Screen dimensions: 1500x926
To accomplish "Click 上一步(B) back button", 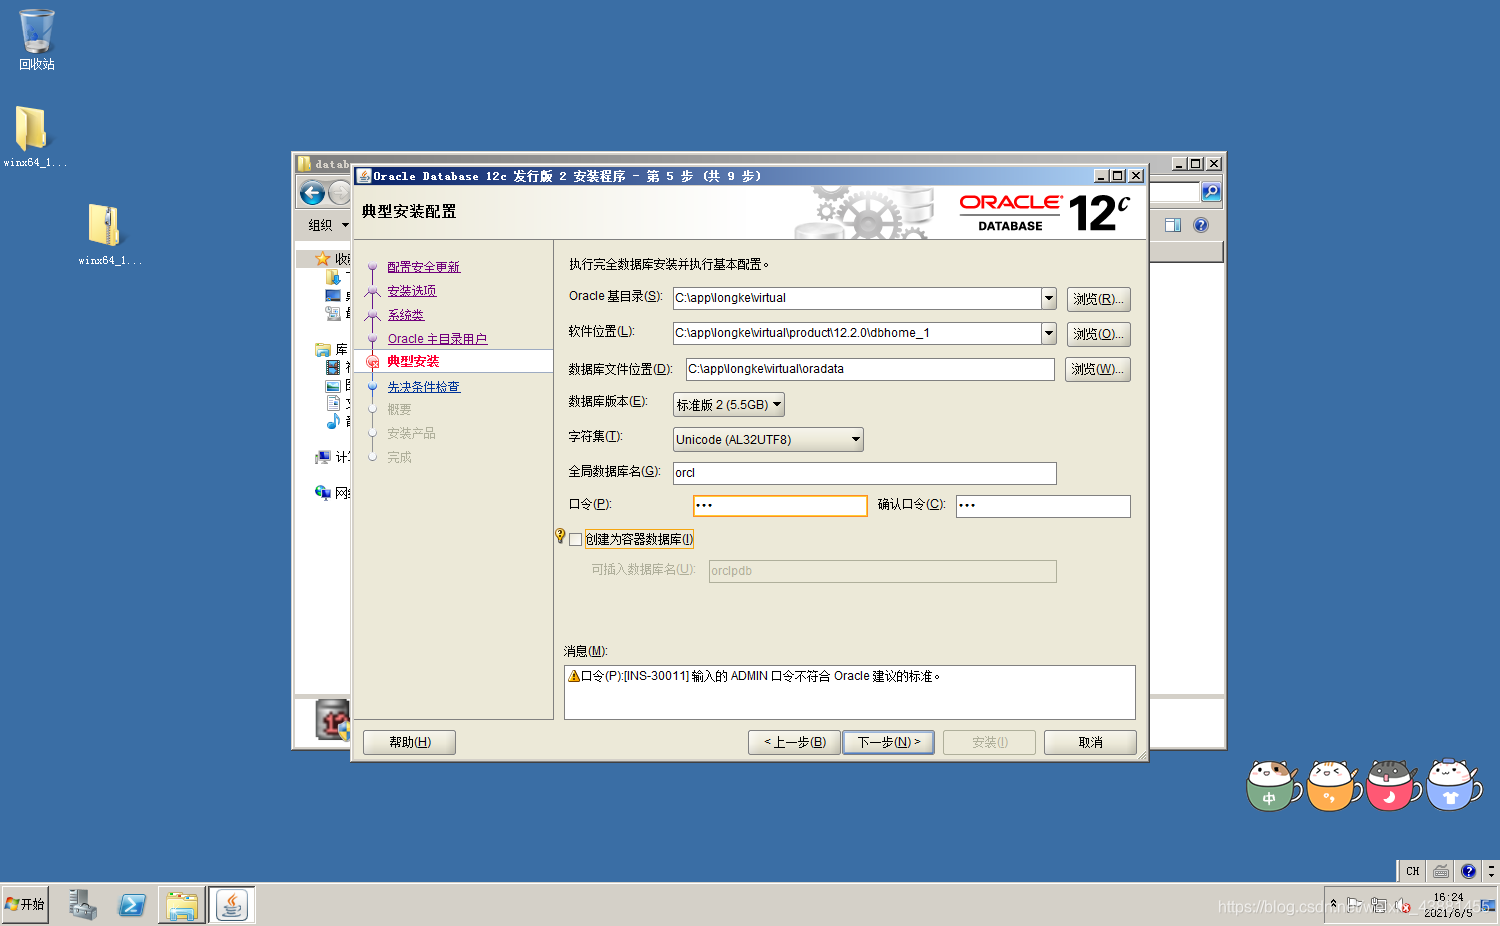I will point(794,742).
